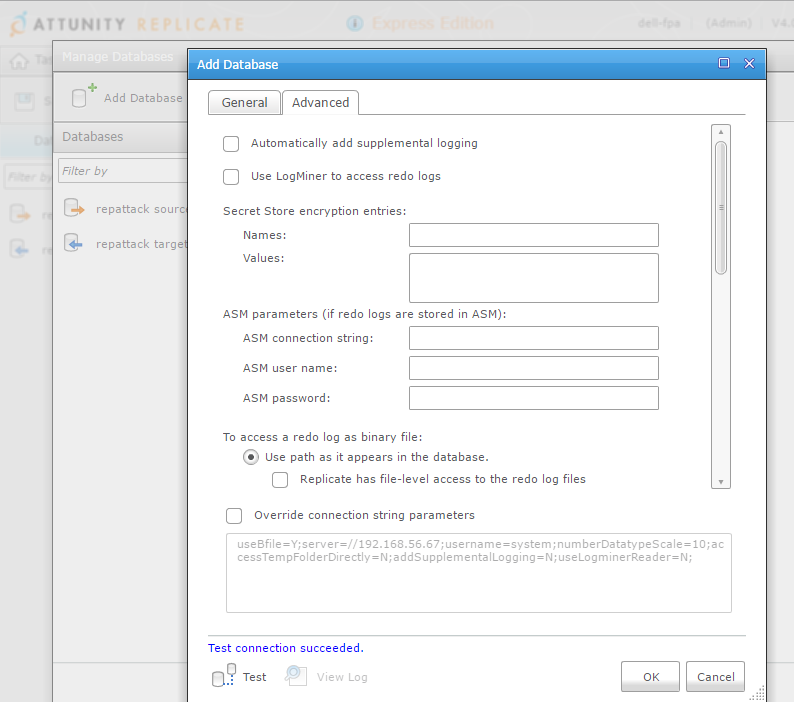The width and height of the screenshot is (794, 702).
Task: Select repattack source database icon
Action: [74, 208]
